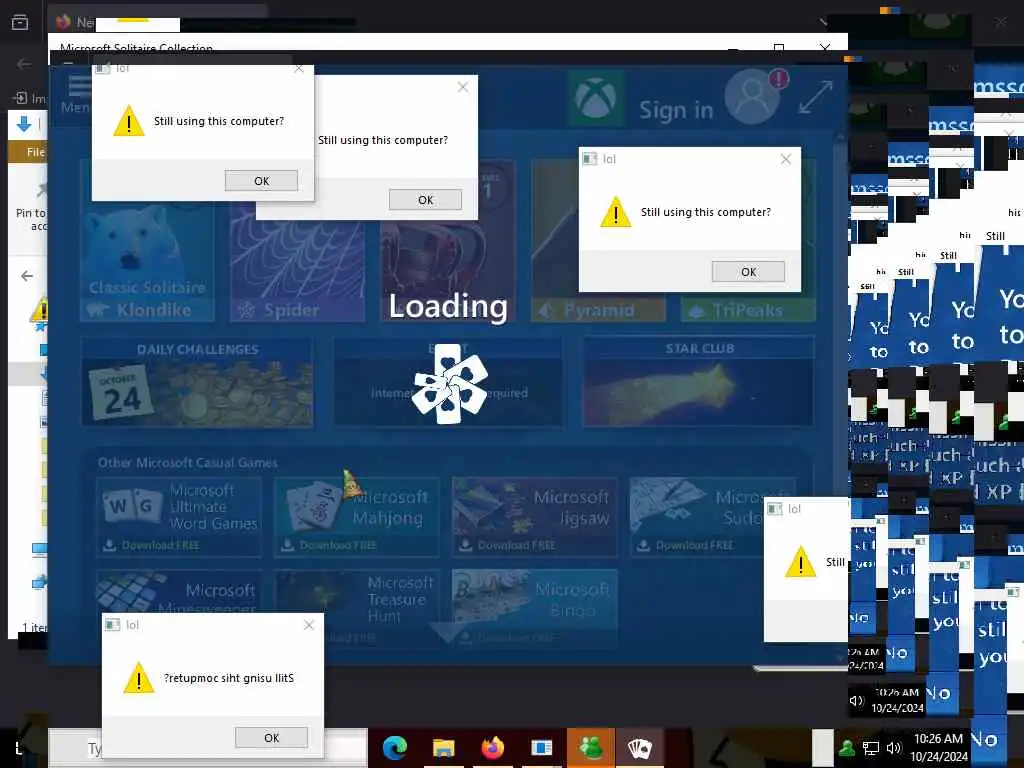Image resolution: width=1024 pixels, height=768 pixels.
Task: Select Microsoft Minesweeper tile
Action: (179, 592)
